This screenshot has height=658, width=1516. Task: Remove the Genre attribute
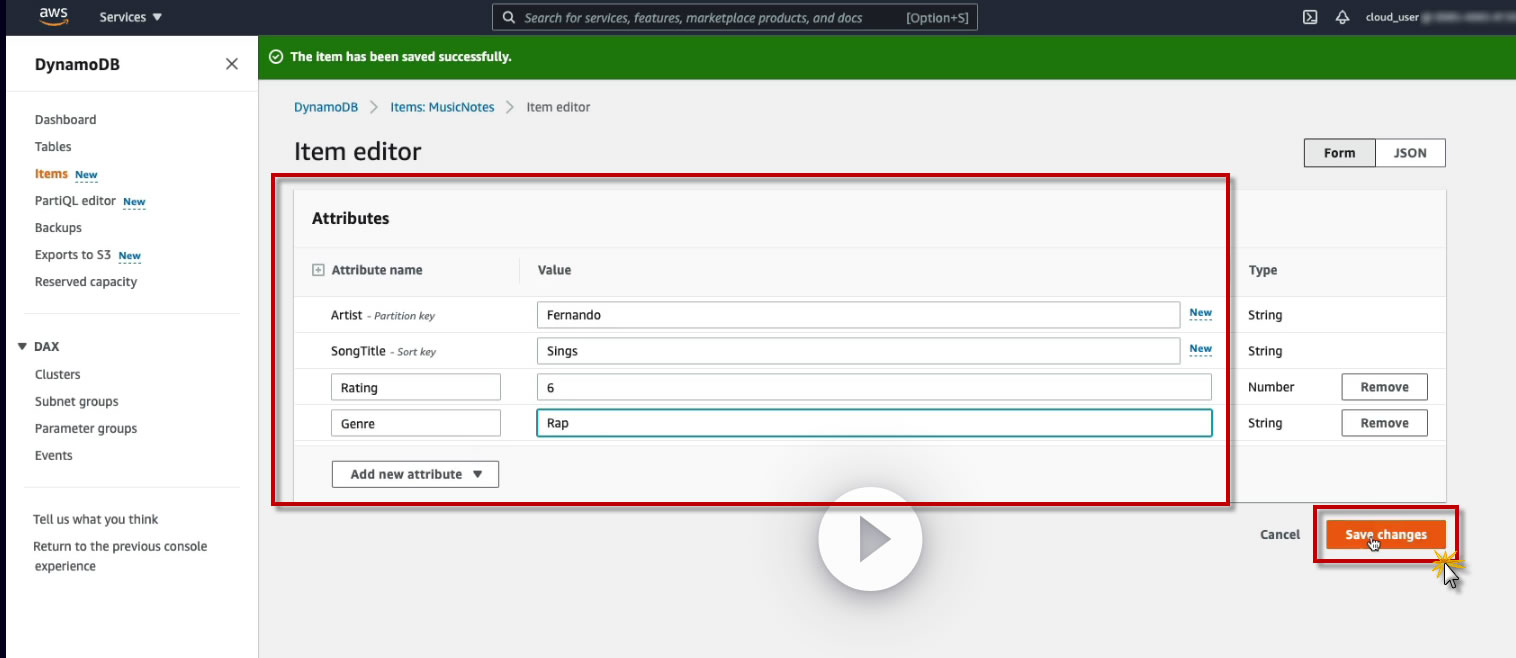[x=1384, y=423]
